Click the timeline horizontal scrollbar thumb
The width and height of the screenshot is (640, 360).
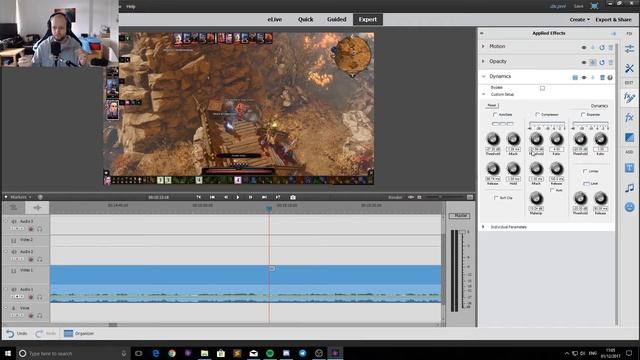113,325
